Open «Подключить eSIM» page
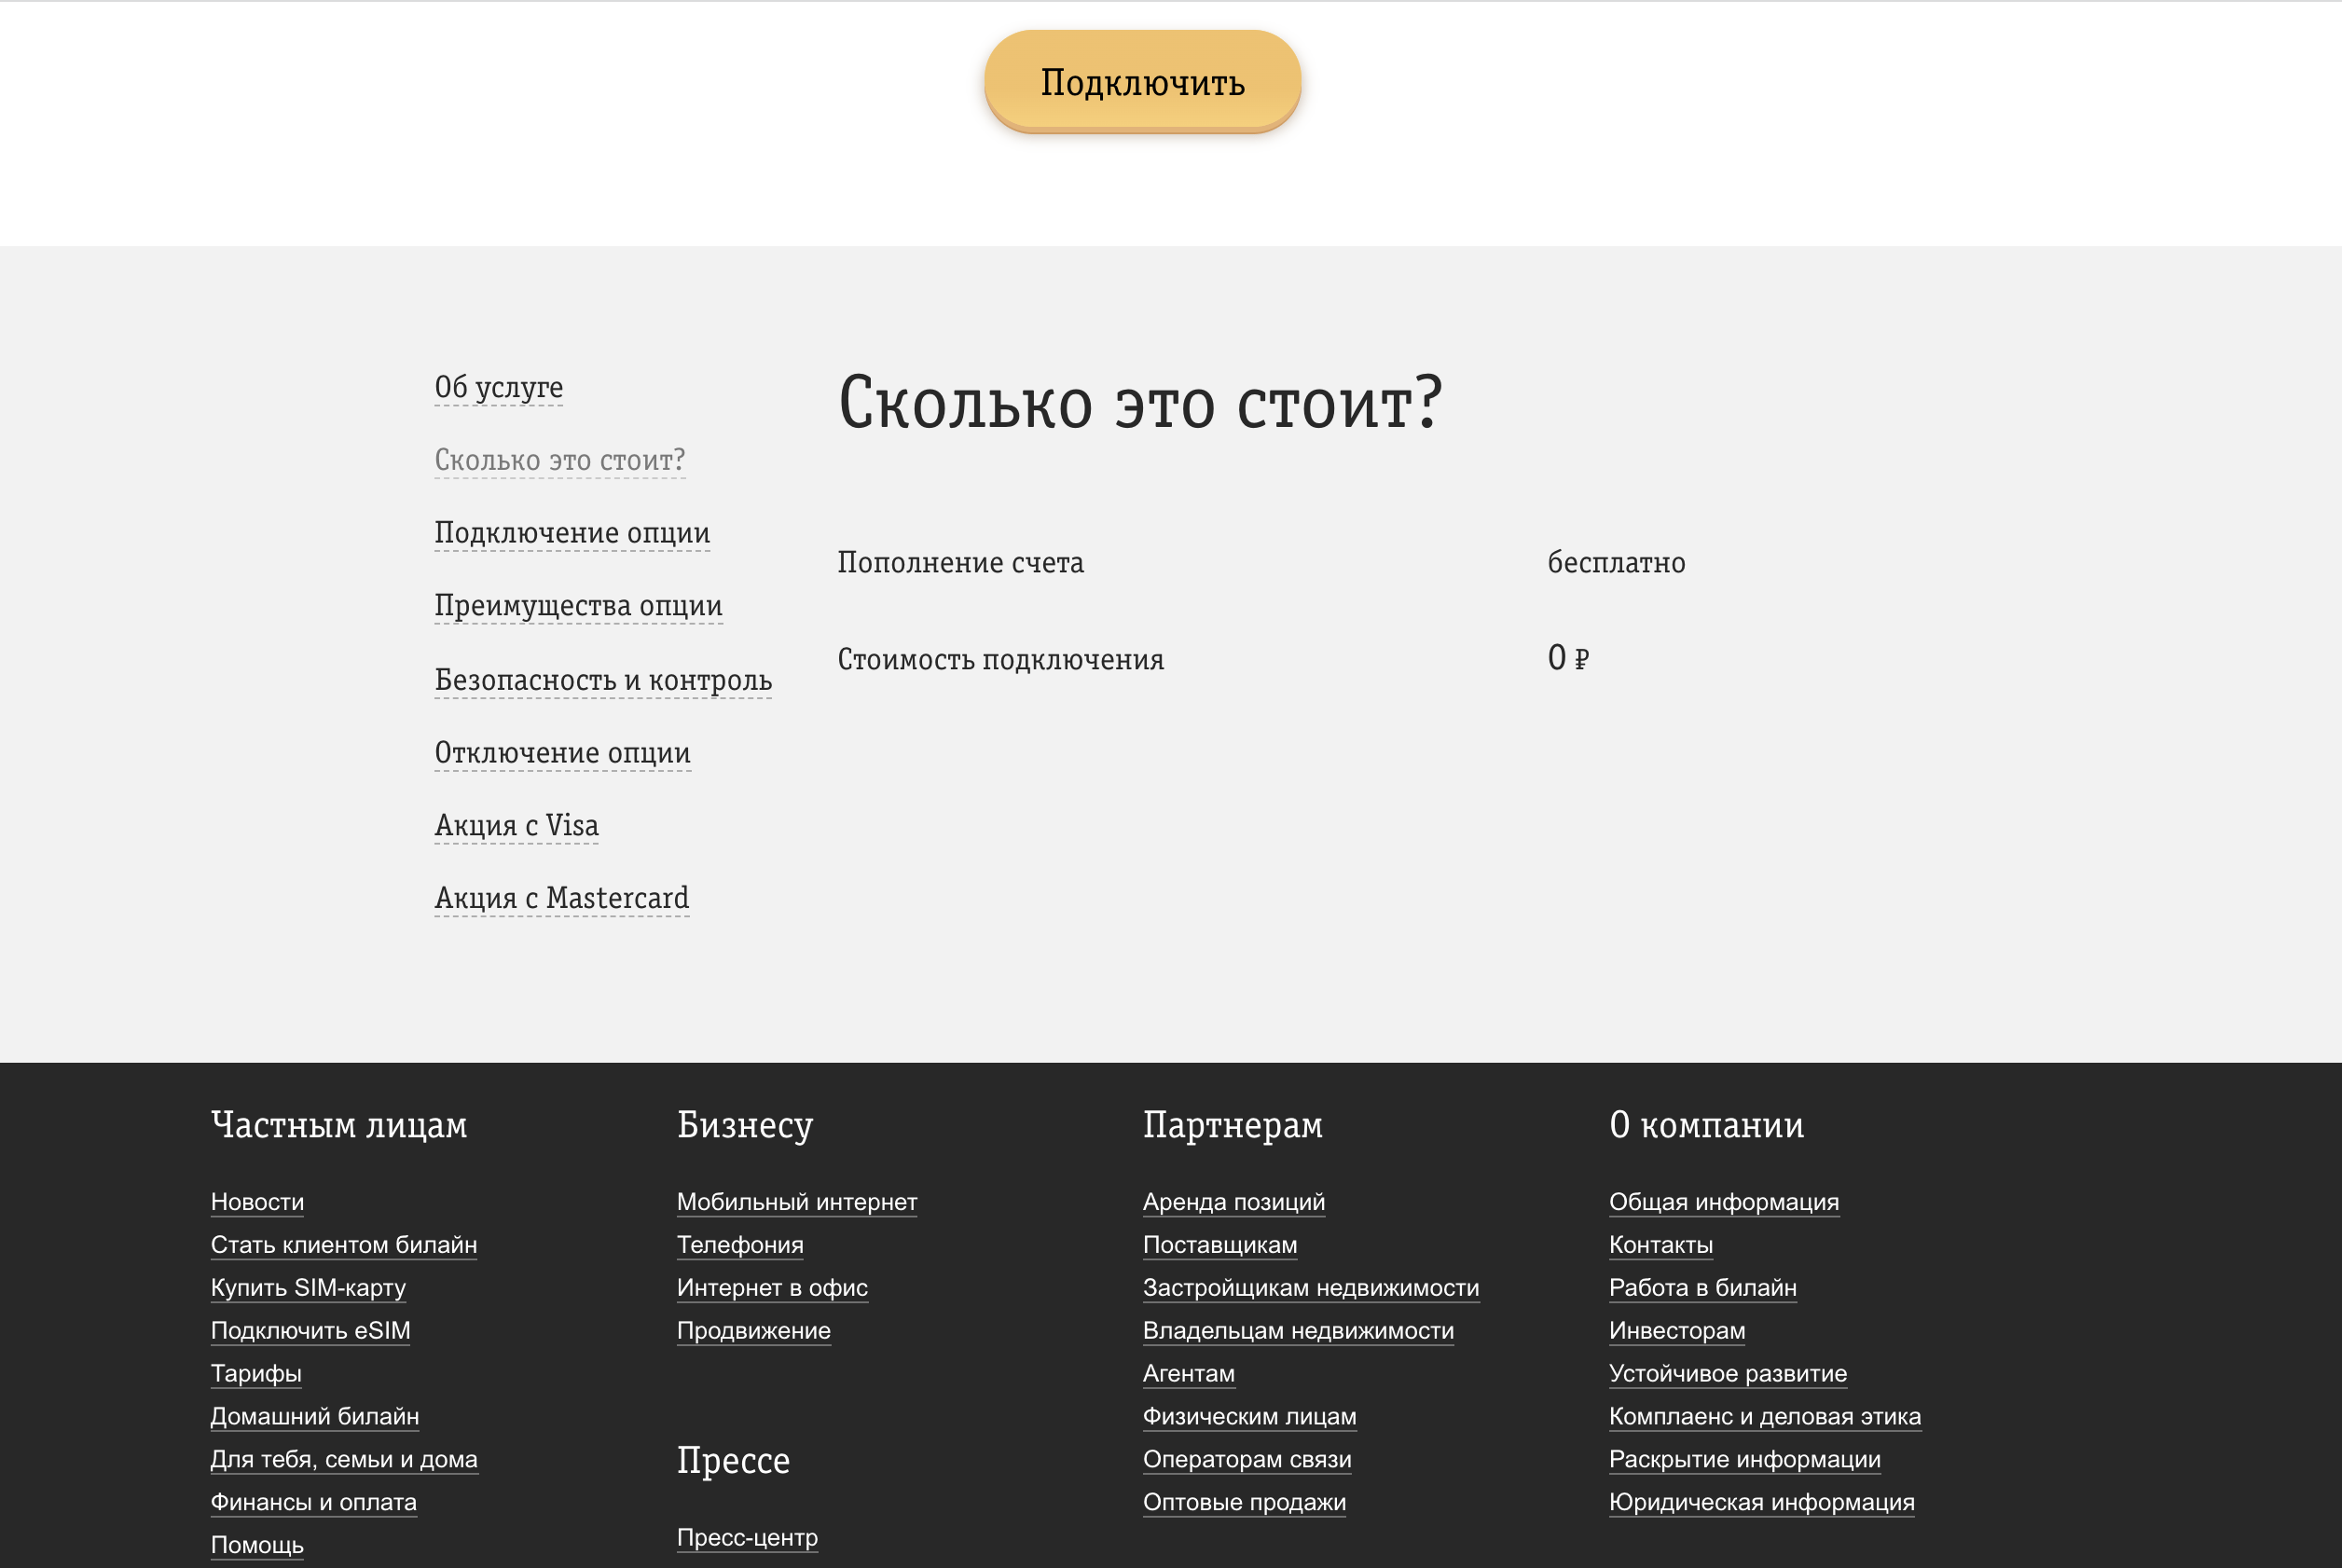 click(310, 1331)
